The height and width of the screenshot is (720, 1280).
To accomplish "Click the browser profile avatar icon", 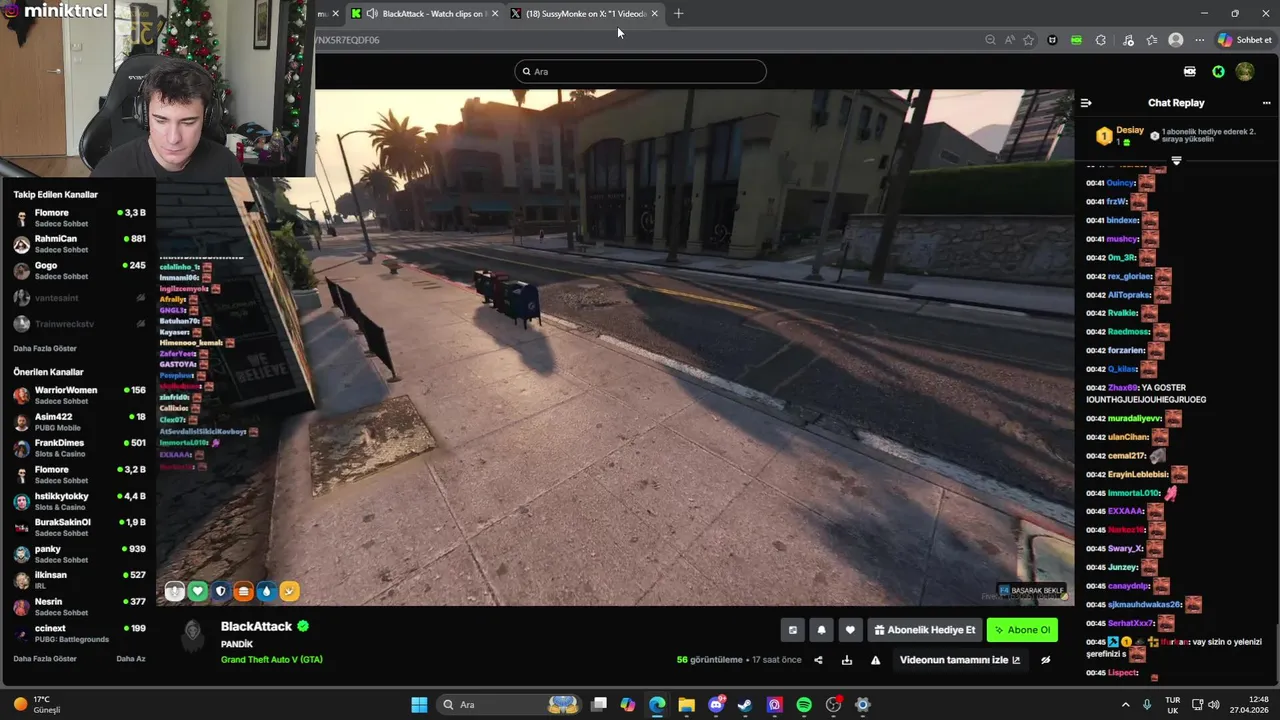I will click(1176, 40).
